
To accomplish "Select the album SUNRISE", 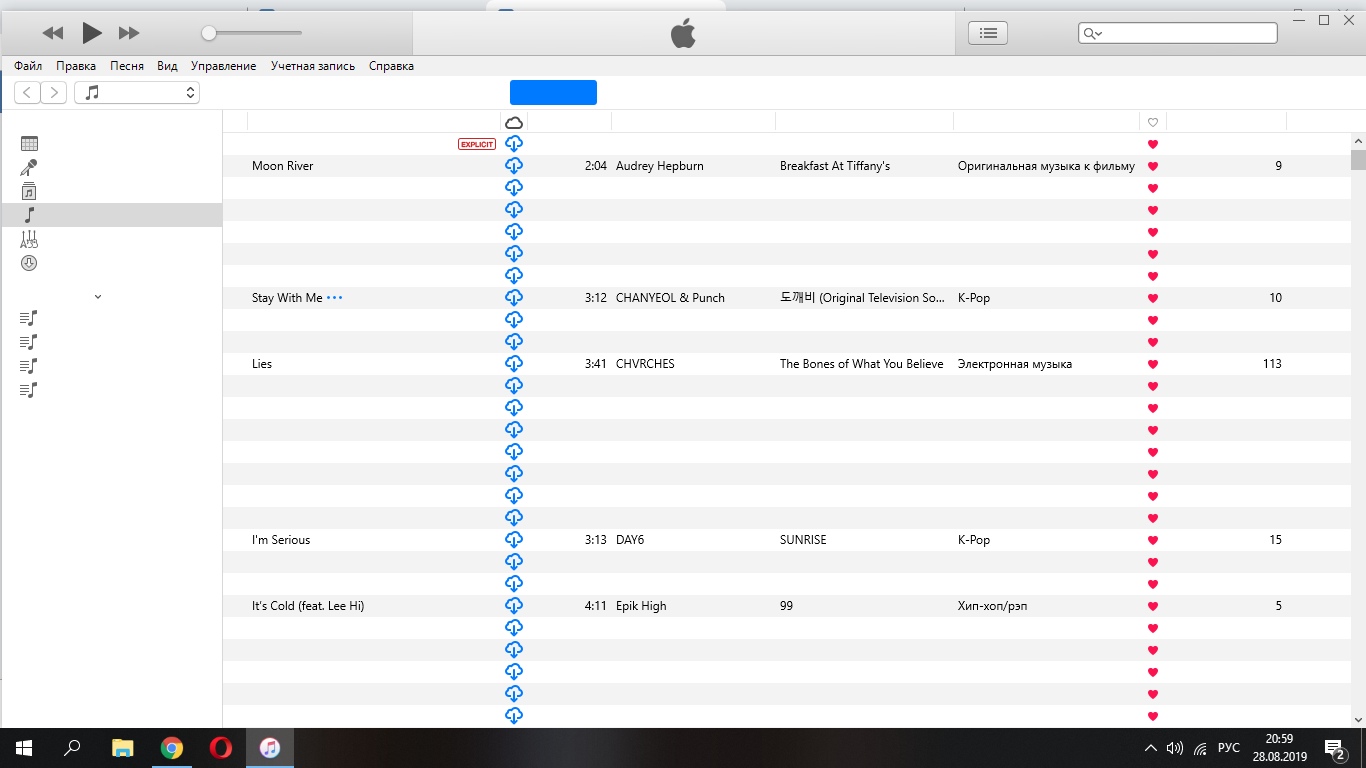I will coord(803,540).
